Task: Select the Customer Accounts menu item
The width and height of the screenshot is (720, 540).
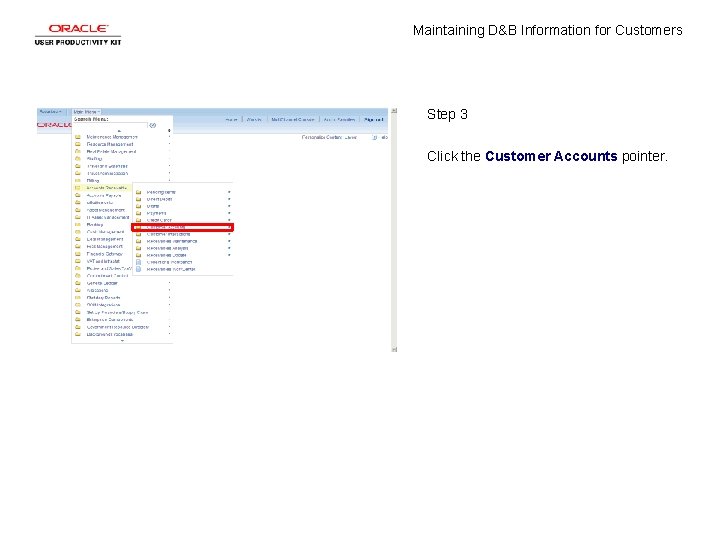Action: 182,227
